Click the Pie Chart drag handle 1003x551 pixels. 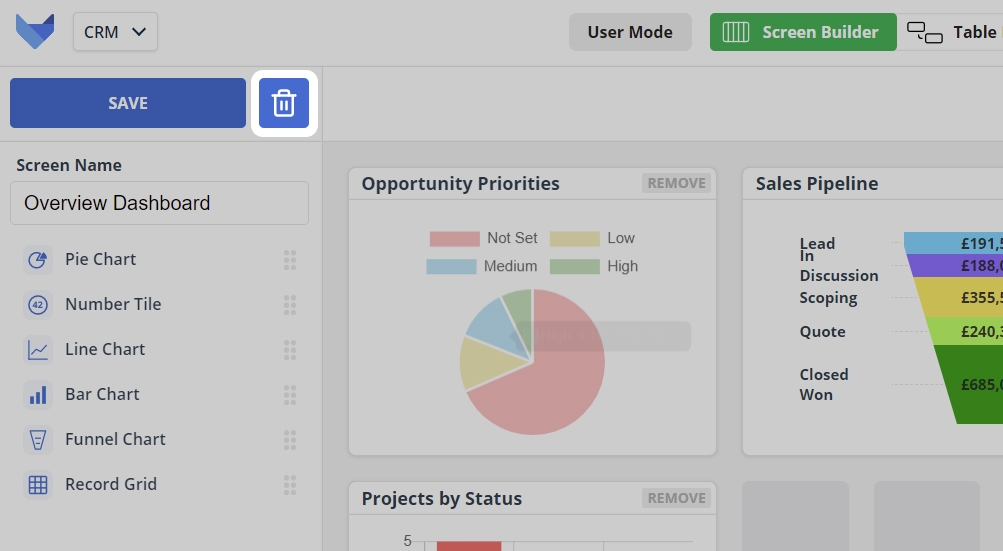pos(290,260)
